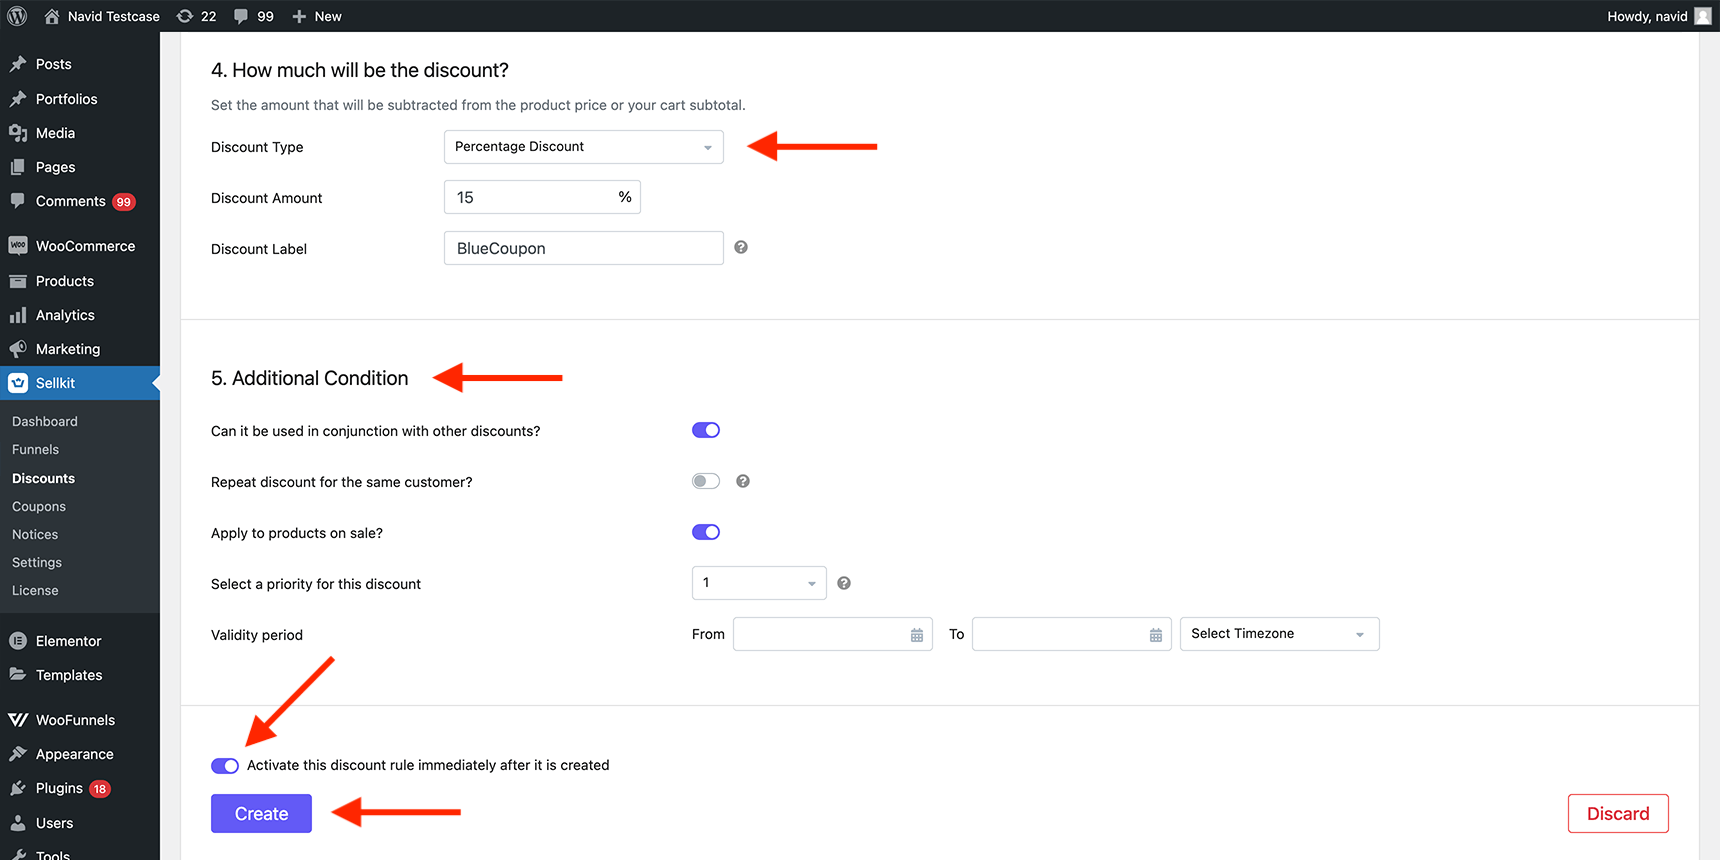Viewport: 1720px width, 860px height.
Task: Open calendar icon in the To date field
Action: point(1156,635)
